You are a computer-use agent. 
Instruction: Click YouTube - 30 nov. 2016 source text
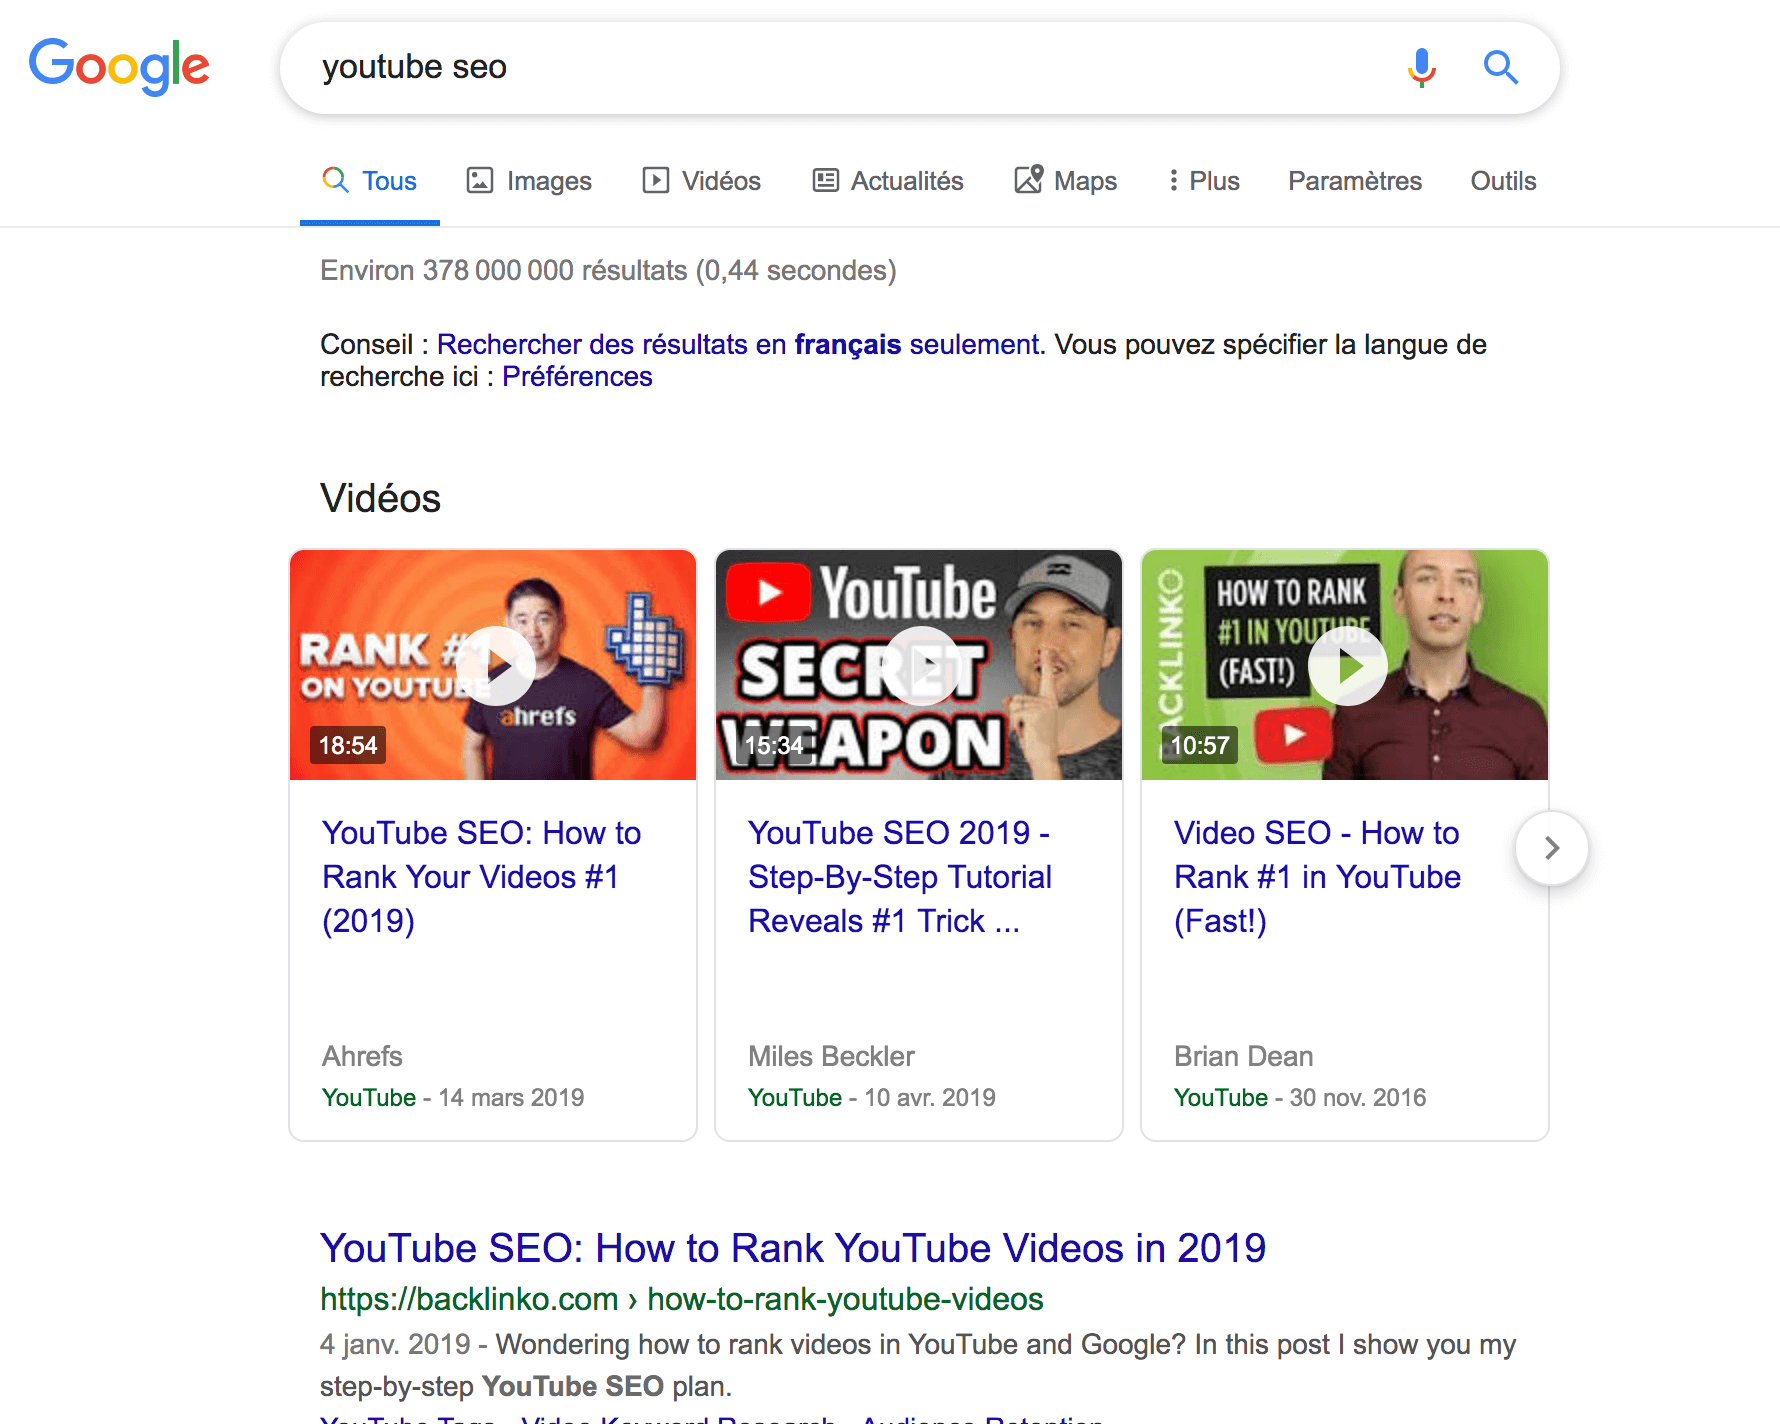(1300, 1097)
